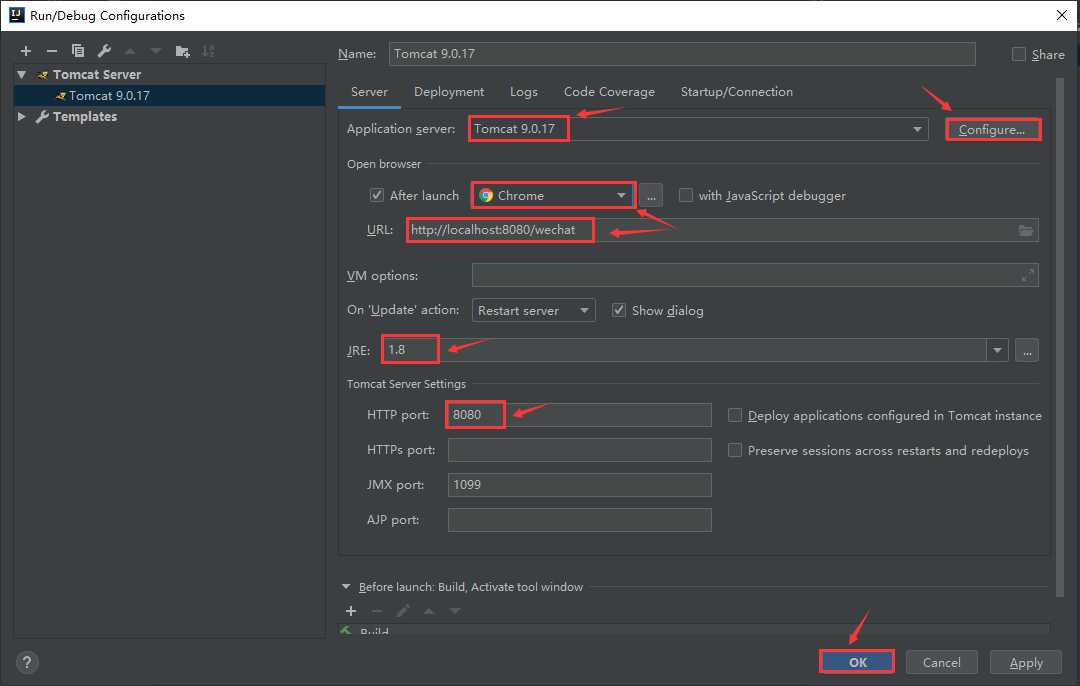Switch to Server tab

pos(369,92)
